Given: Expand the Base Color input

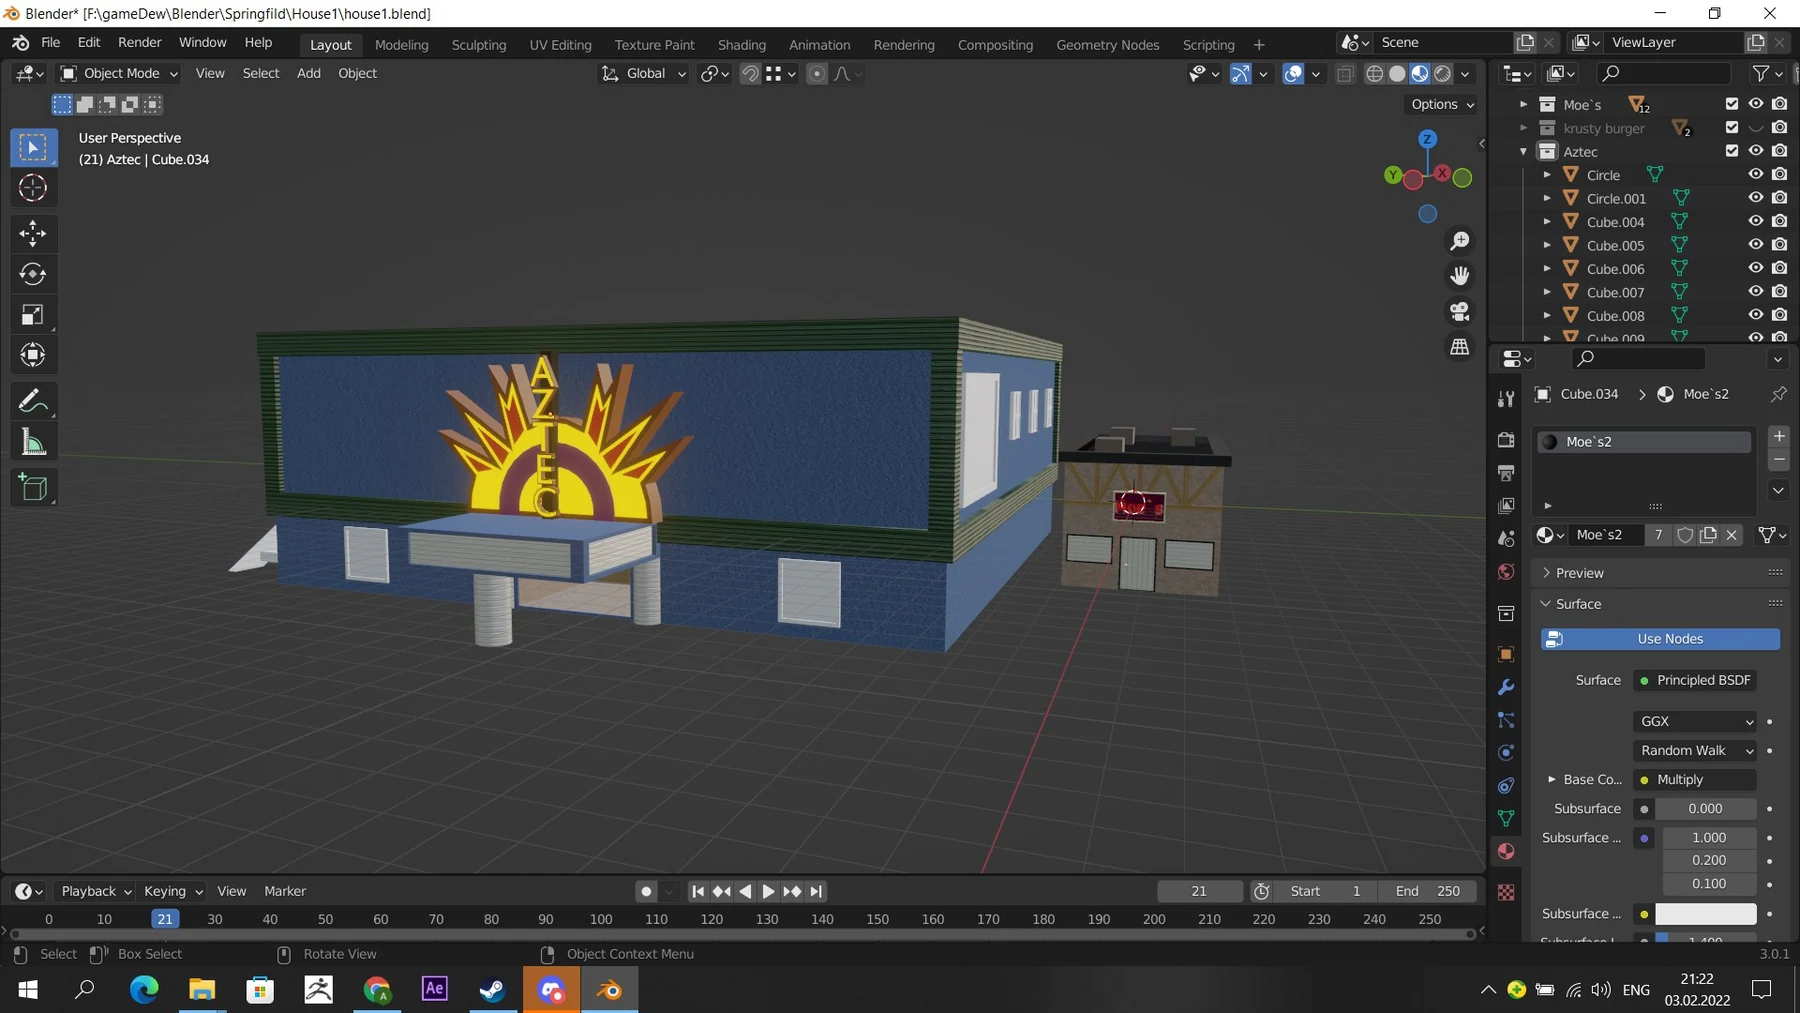Looking at the screenshot, I should pos(1552,779).
